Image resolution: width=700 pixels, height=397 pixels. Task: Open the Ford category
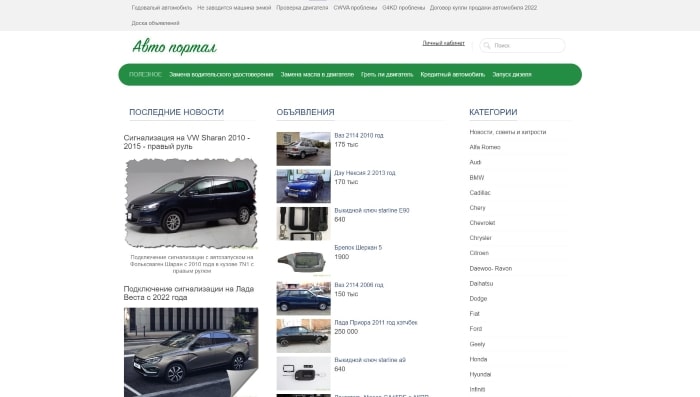(476, 329)
